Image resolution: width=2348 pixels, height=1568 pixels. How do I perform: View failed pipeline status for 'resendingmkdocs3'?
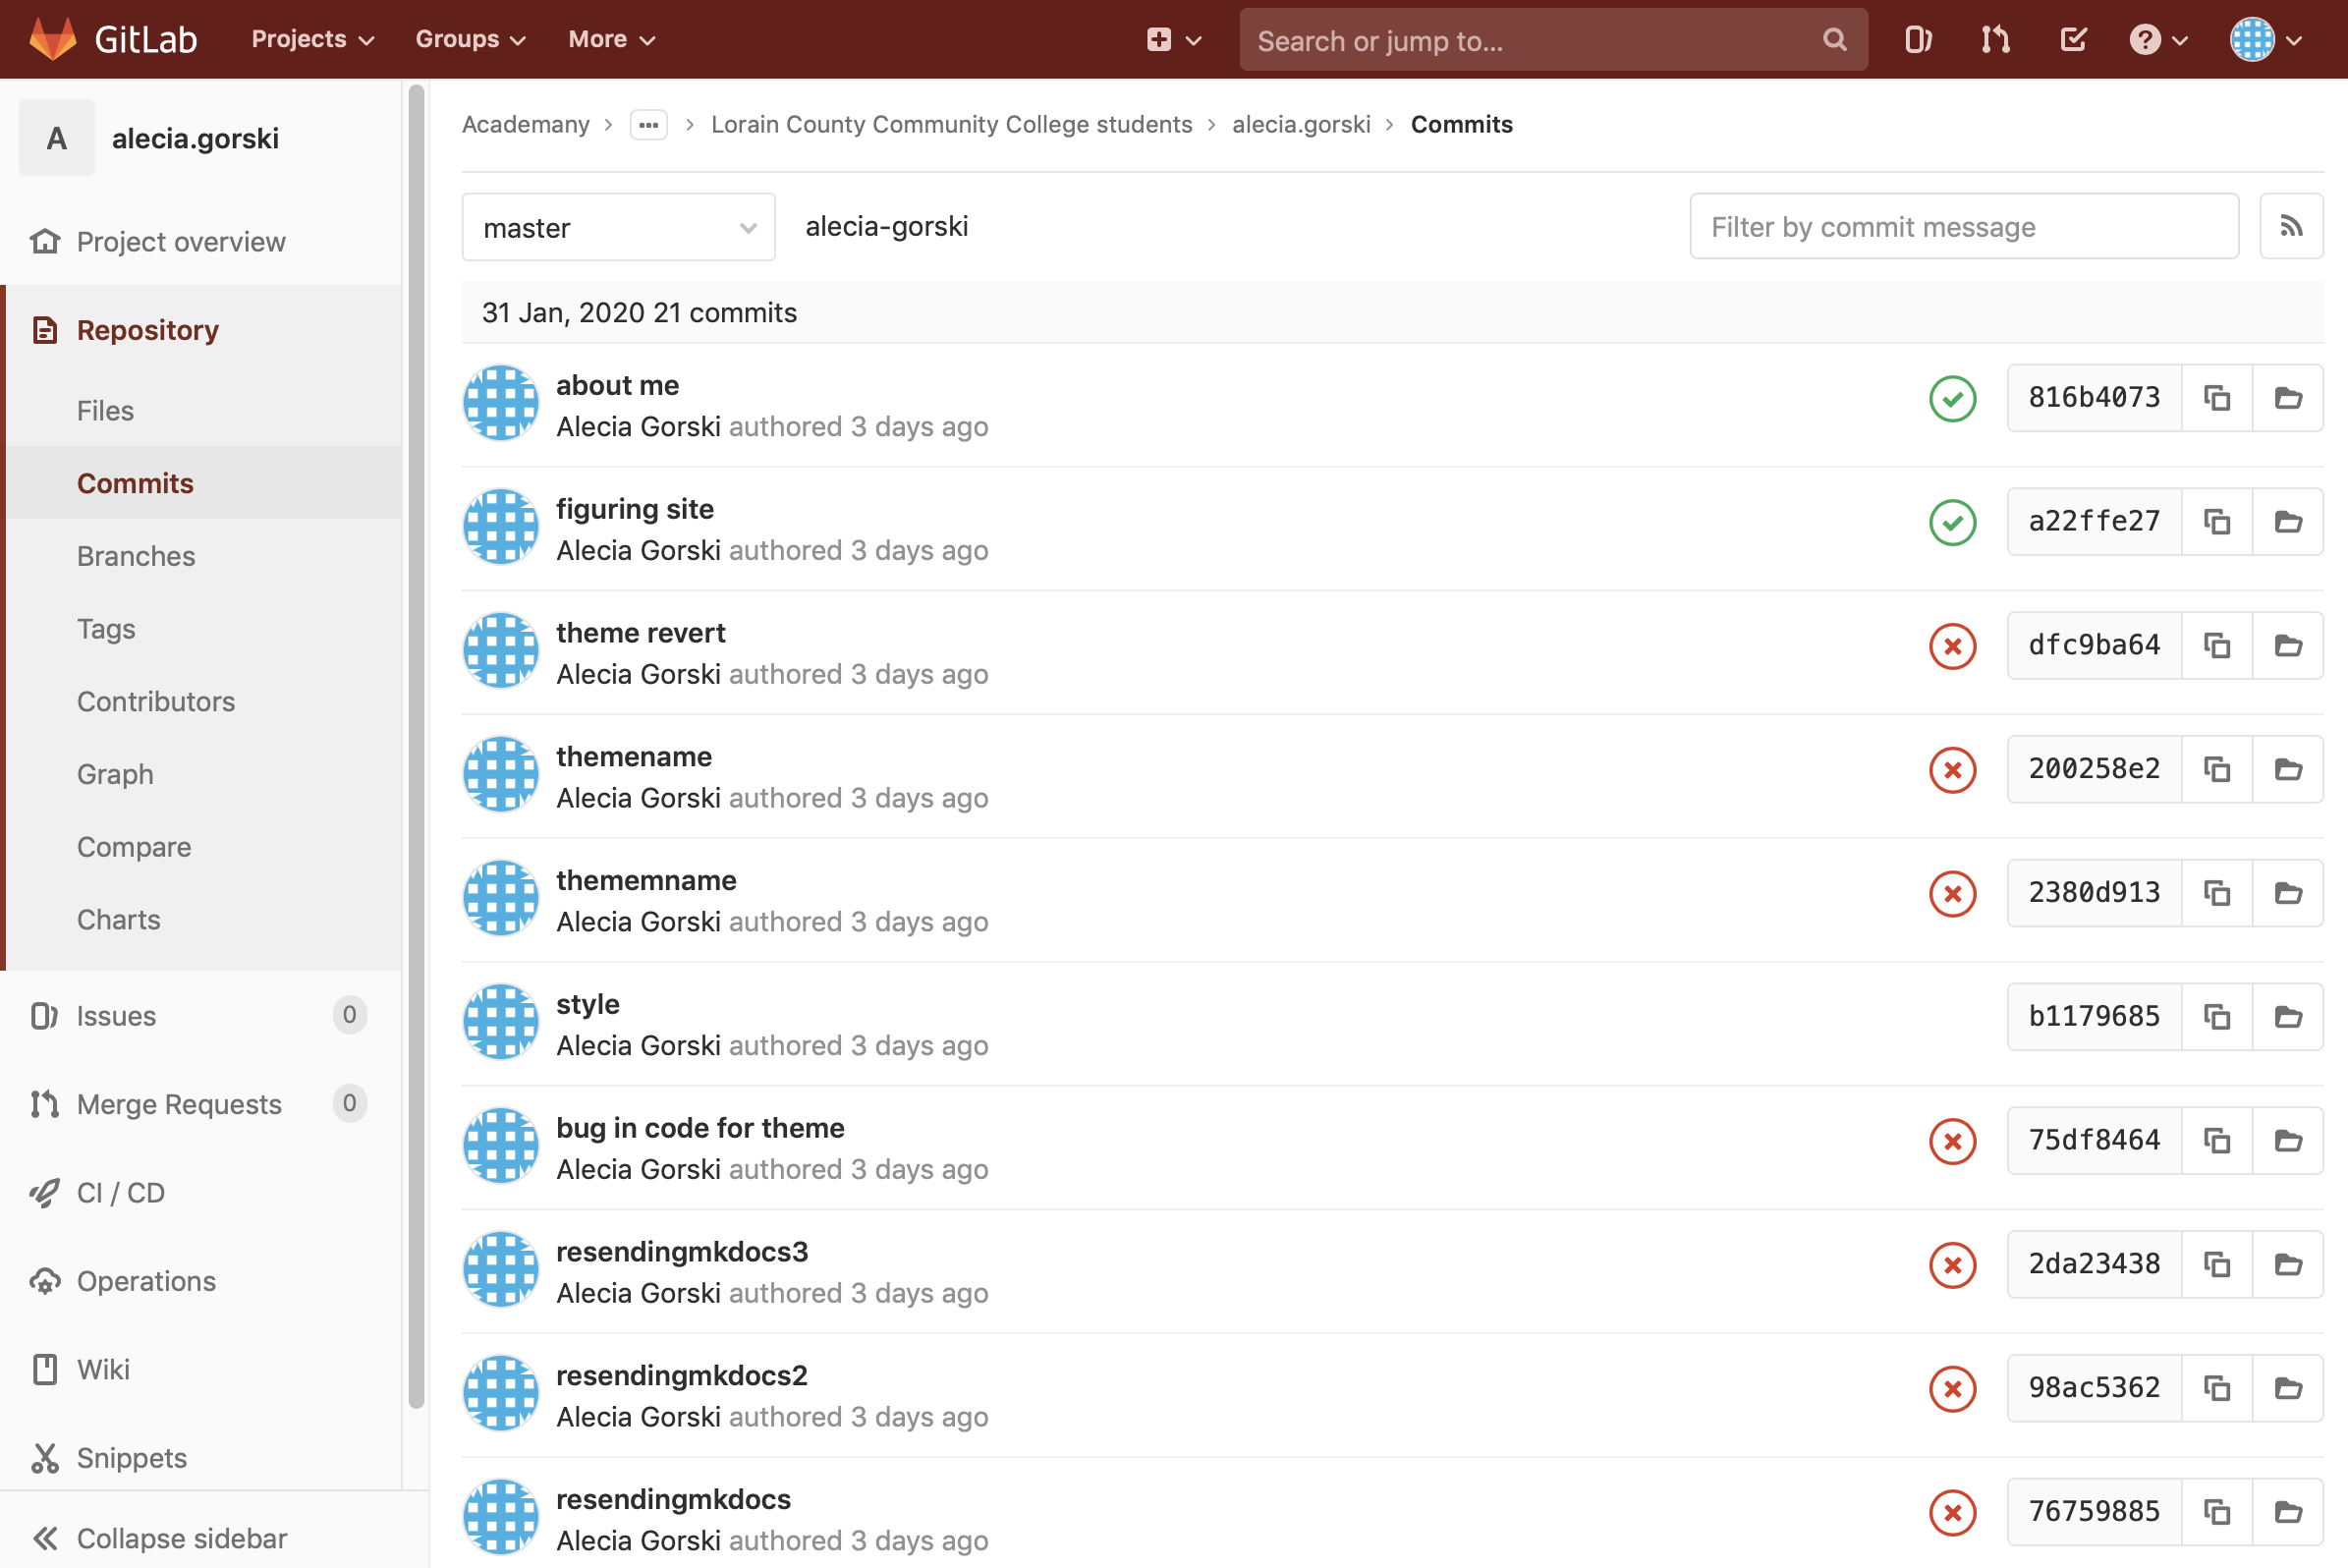pos(1953,1263)
